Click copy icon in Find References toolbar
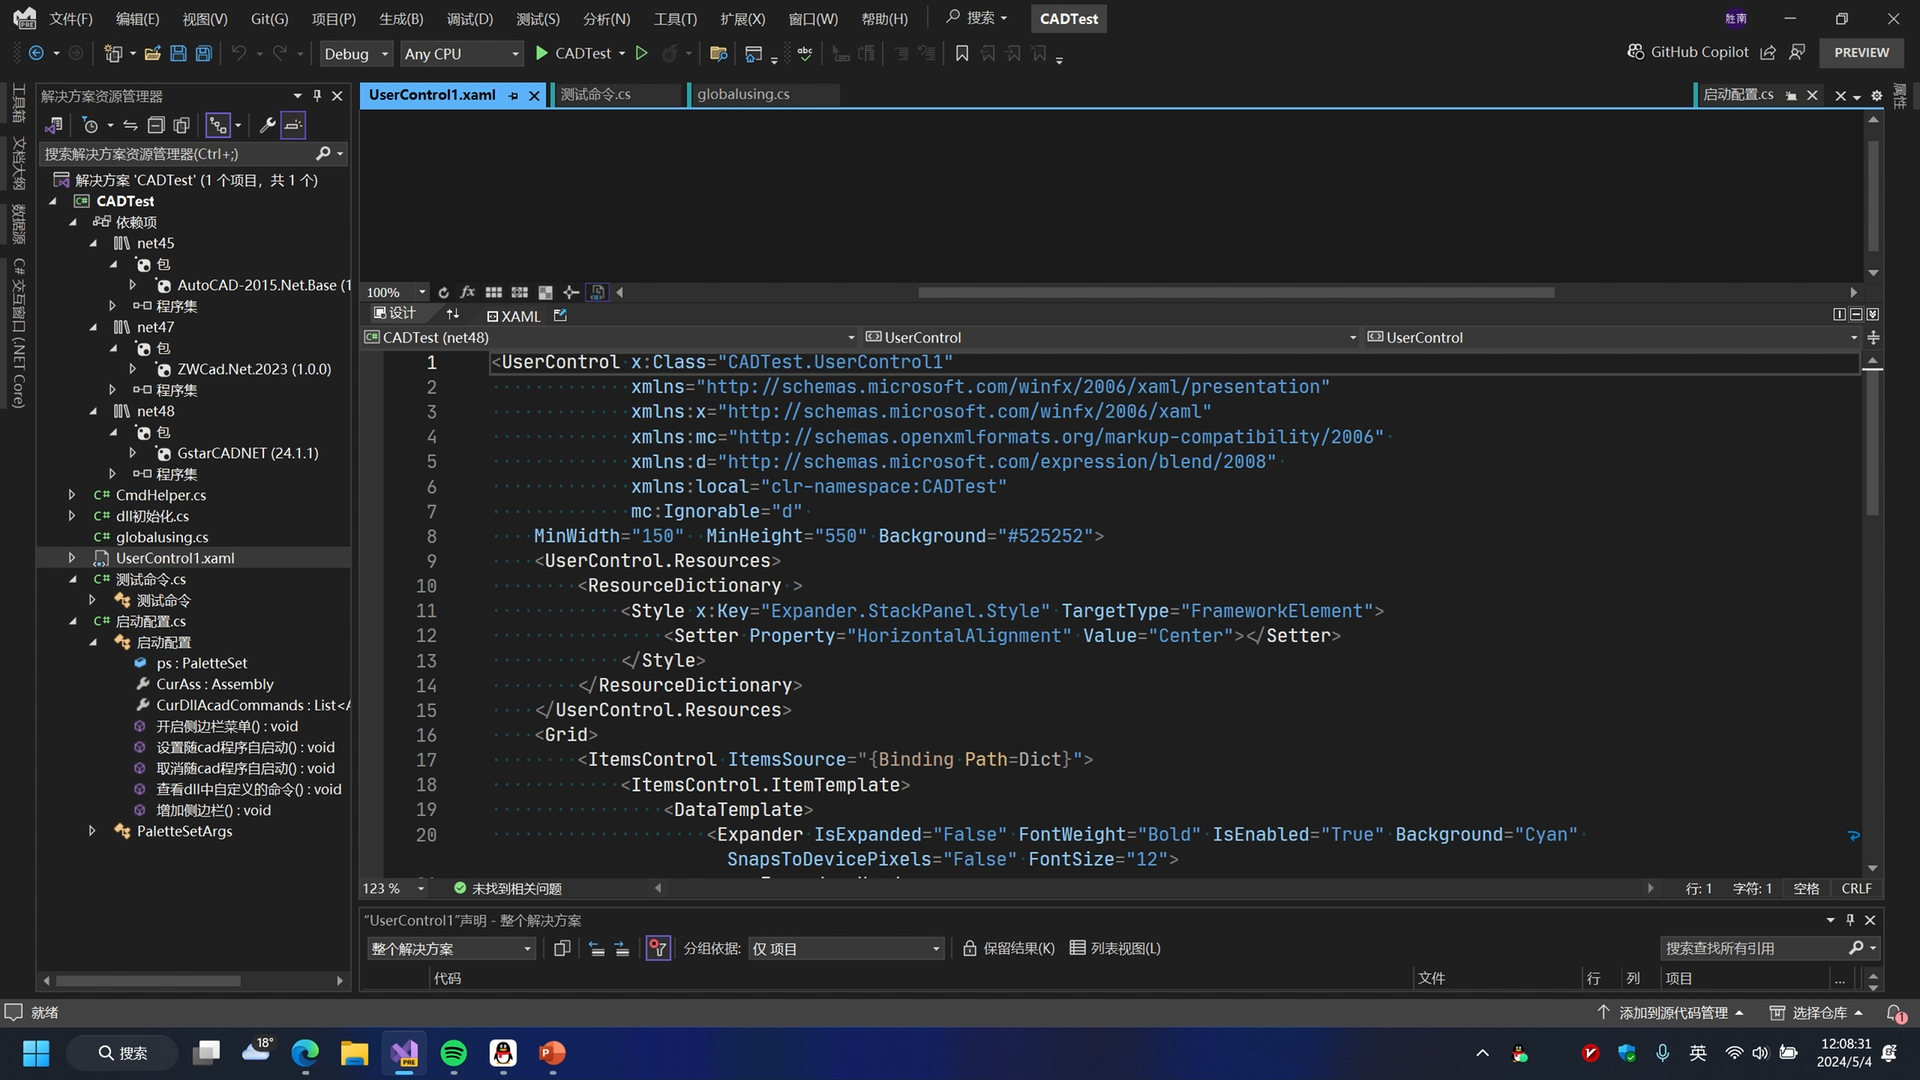Viewport: 1920px width, 1080px height. 562,948
